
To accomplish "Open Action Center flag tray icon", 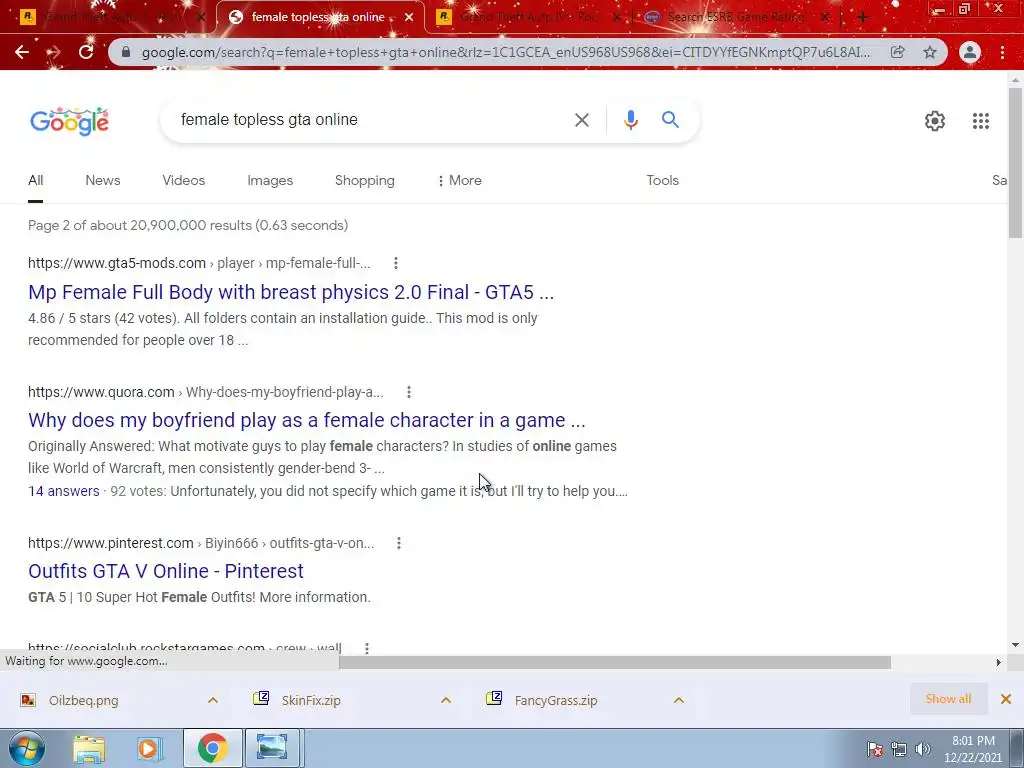I will point(874,749).
